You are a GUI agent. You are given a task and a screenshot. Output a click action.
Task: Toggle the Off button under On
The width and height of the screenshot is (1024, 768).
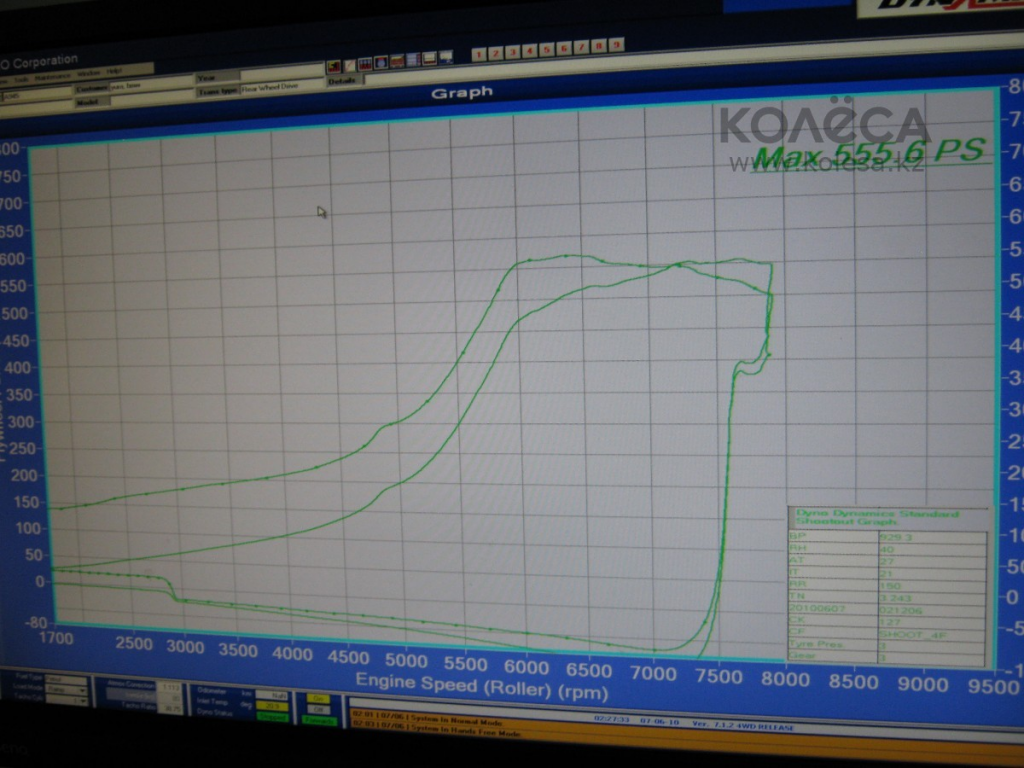coord(318,709)
